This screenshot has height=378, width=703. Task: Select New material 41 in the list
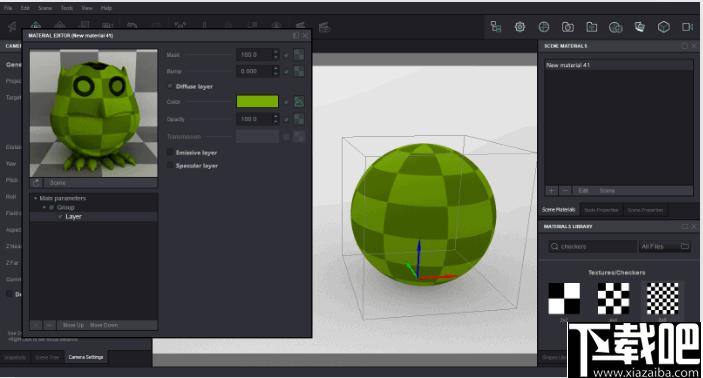(619, 65)
